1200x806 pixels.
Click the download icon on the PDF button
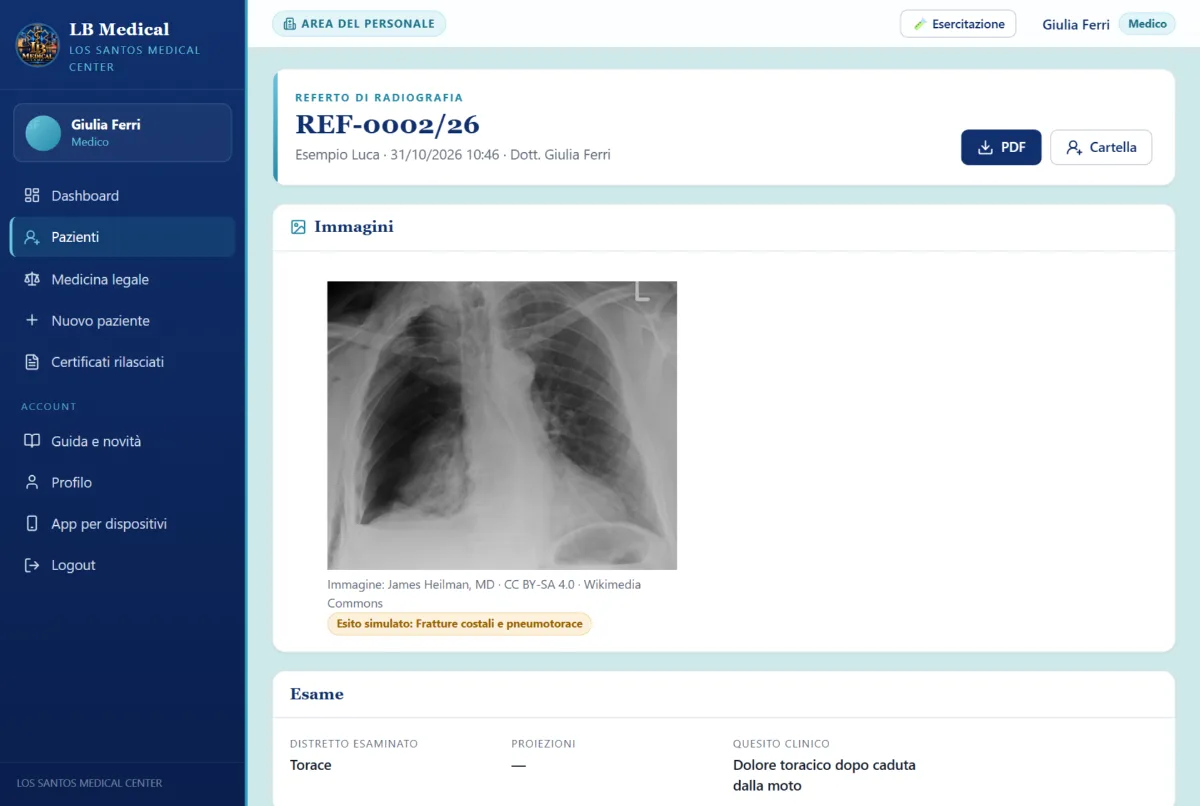coord(985,147)
